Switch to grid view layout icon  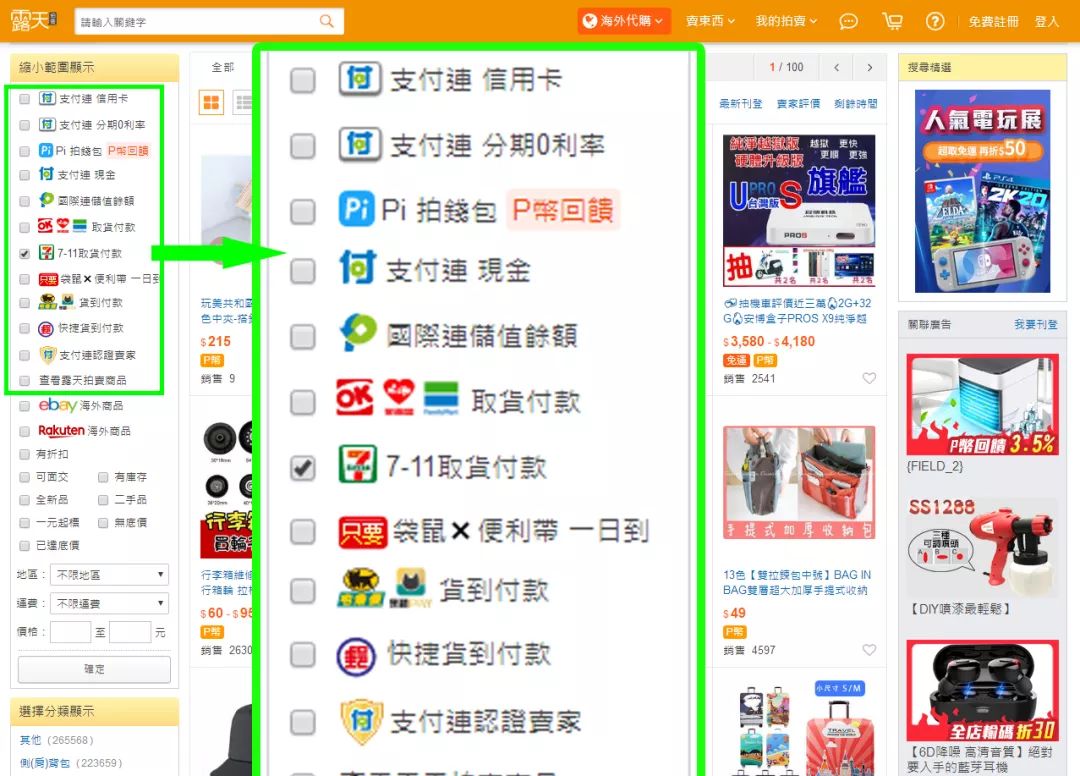211,102
